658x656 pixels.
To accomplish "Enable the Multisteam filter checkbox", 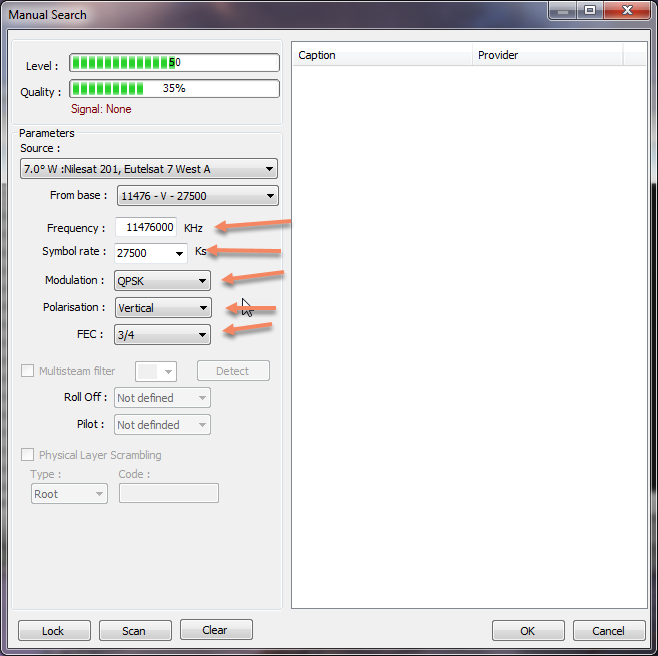I will (28, 371).
